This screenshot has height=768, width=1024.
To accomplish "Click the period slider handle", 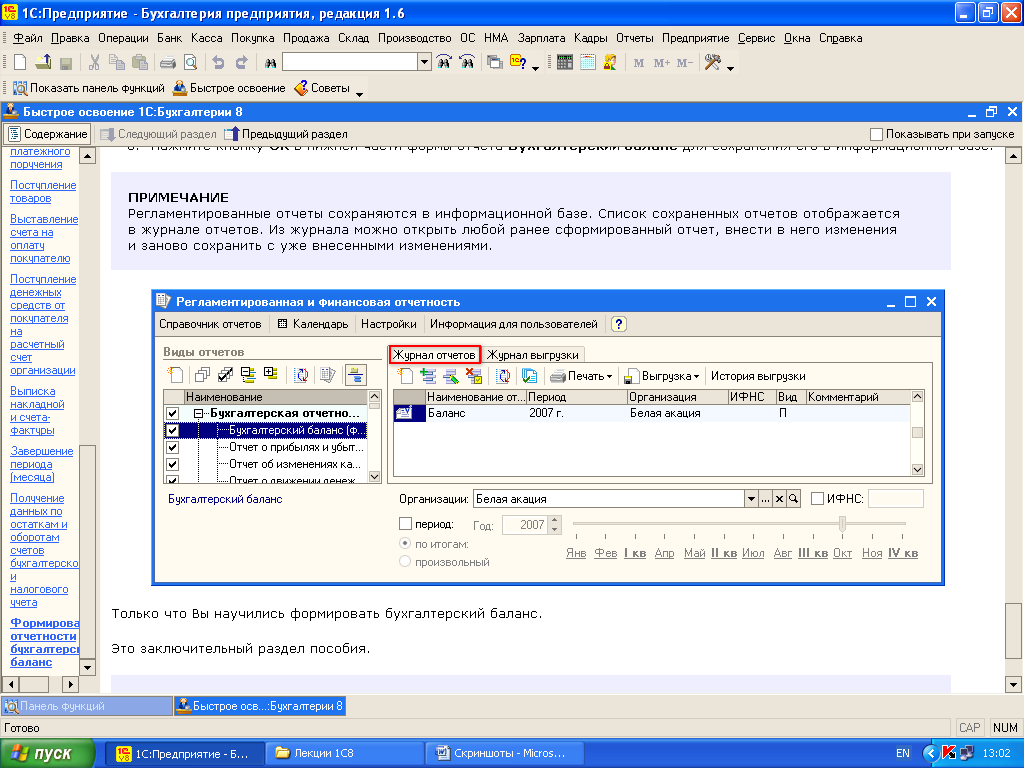I will 842,524.
